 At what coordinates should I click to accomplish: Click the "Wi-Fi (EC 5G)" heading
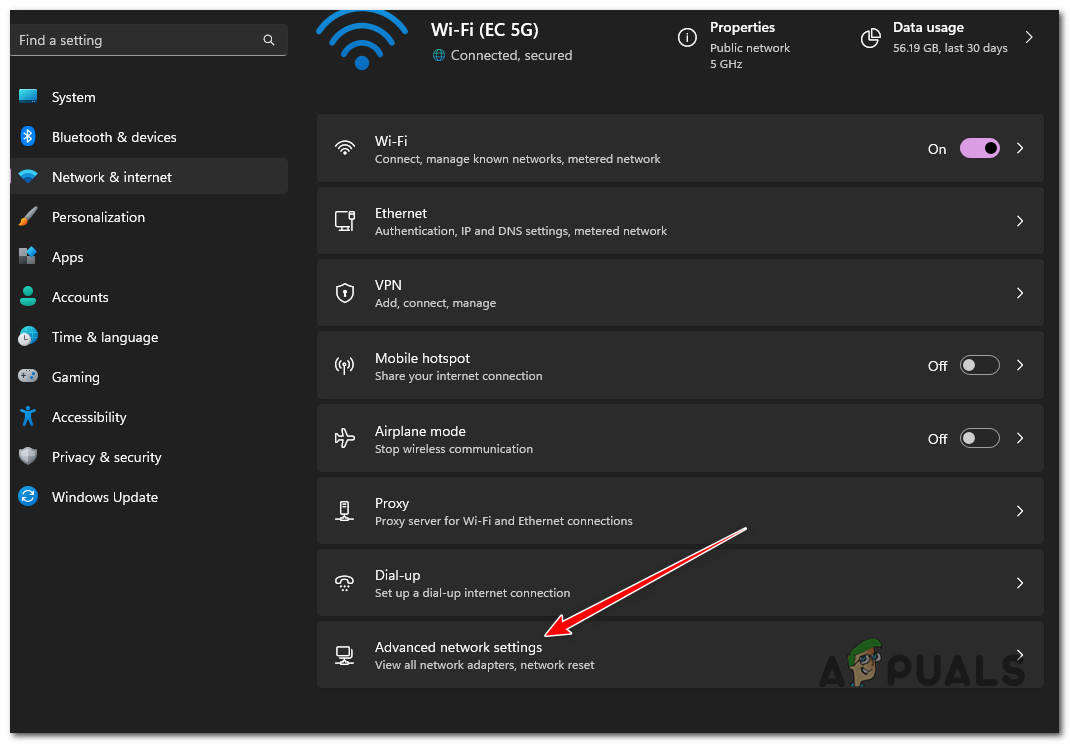pyautogui.click(x=485, y=30)
